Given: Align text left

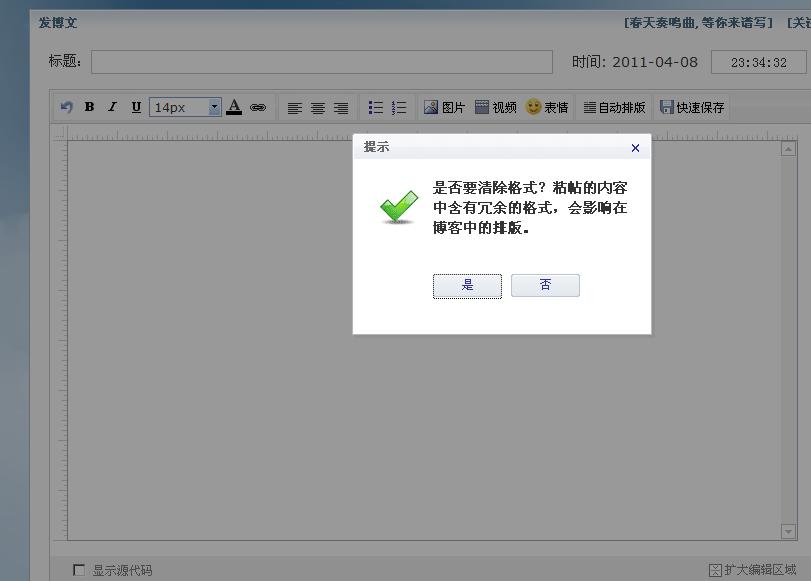Looking at the screenshot, I should tap(295, 108).
